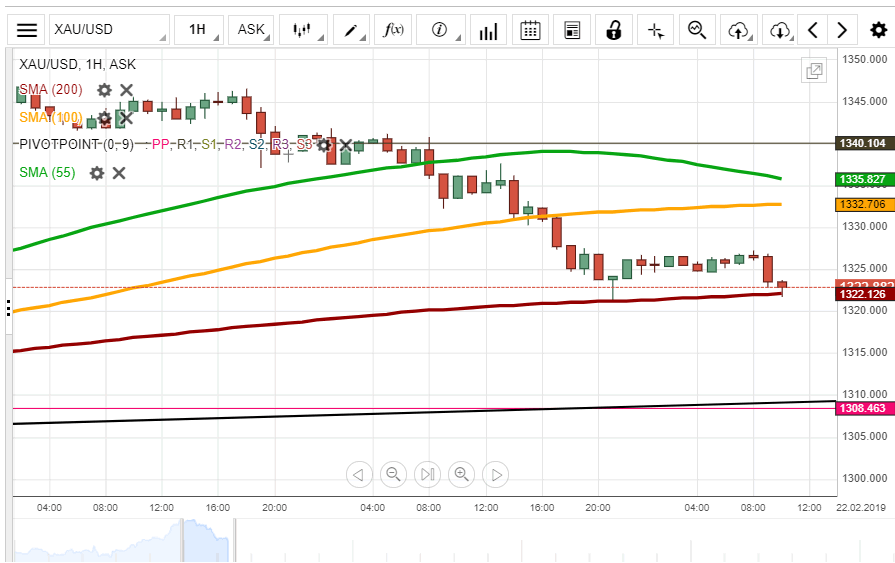Open chart settings gear in toolbar

(x=878, y=30)
